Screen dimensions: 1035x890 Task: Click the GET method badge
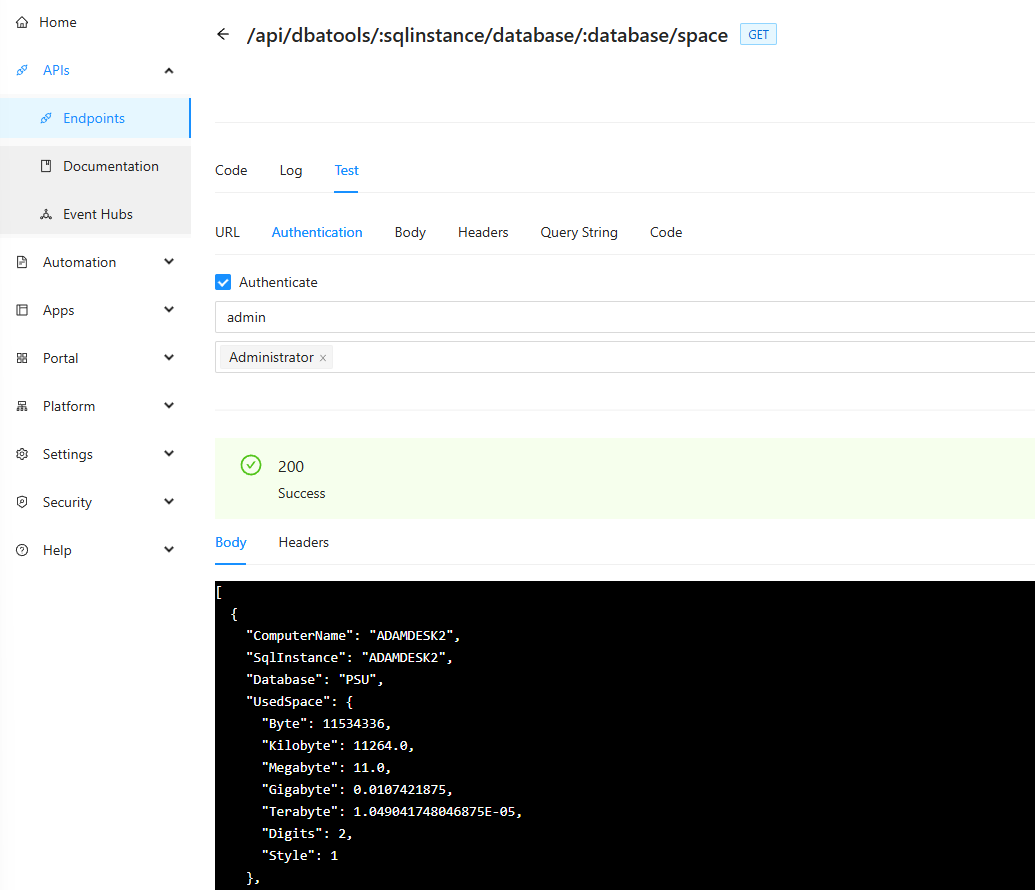[758, 34]
